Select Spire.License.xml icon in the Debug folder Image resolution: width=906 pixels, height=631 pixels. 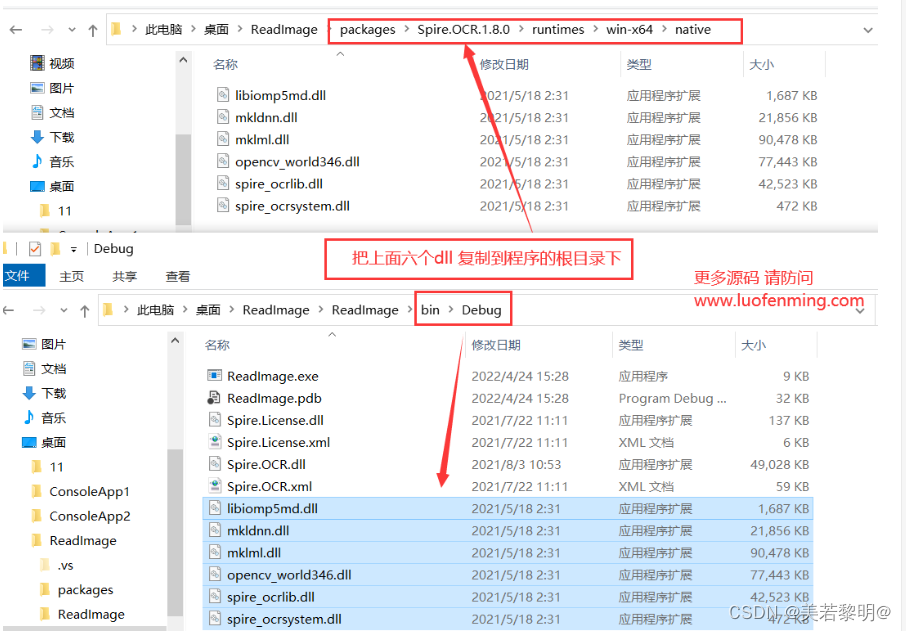click(x=215, y=441)
